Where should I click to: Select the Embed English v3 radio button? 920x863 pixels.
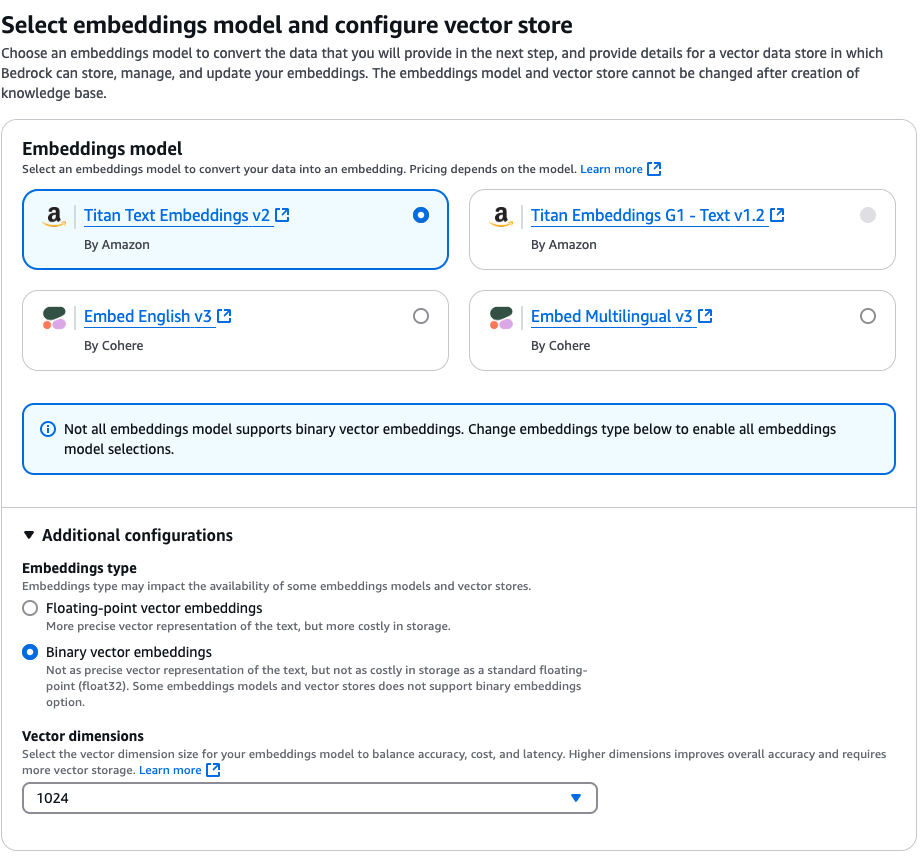421,316
